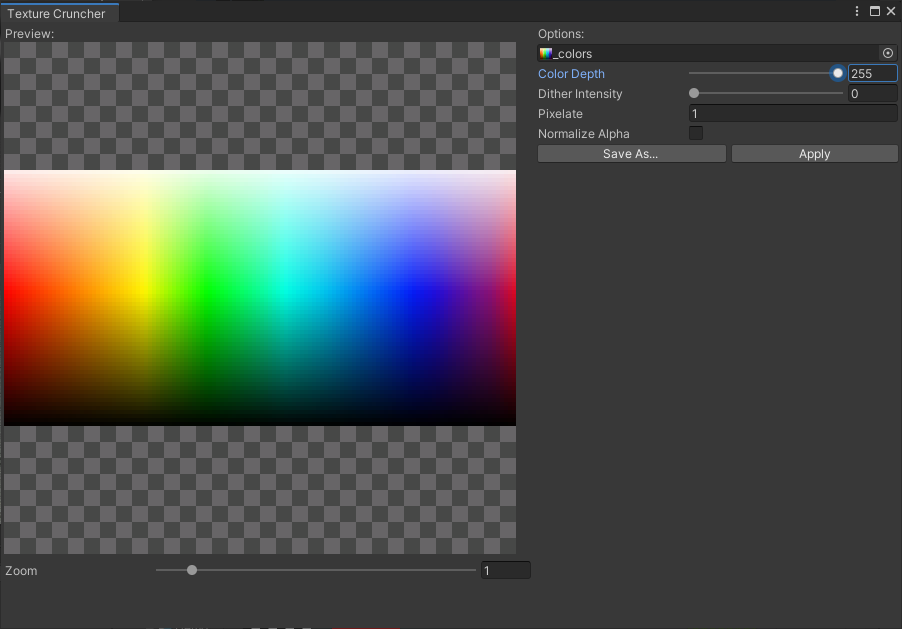Click the Color Depth label
902x629 pixels.
click(x=571, y=74)
